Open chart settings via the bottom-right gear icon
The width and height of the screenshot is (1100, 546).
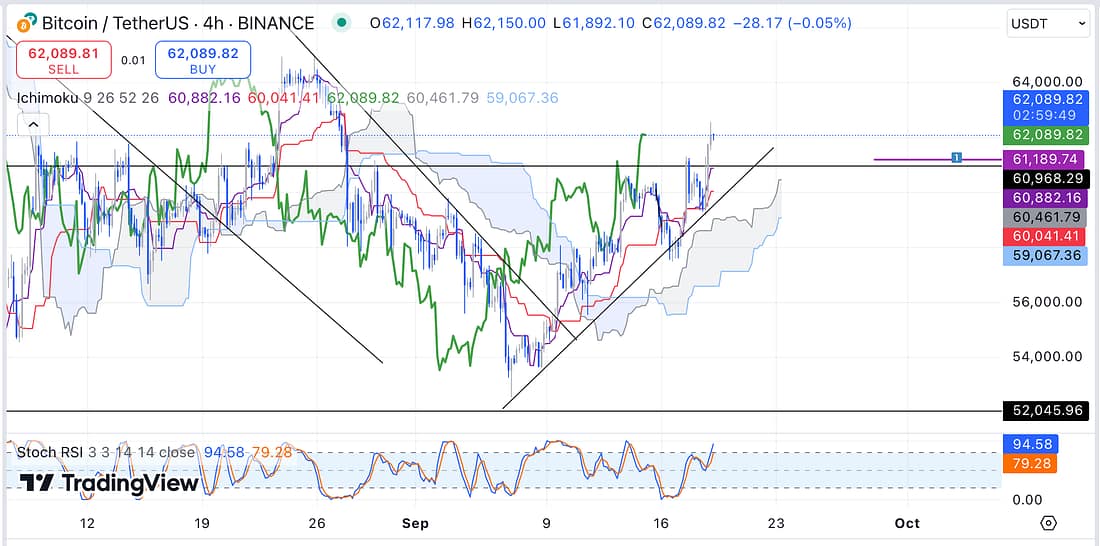tap(1048, 523)
